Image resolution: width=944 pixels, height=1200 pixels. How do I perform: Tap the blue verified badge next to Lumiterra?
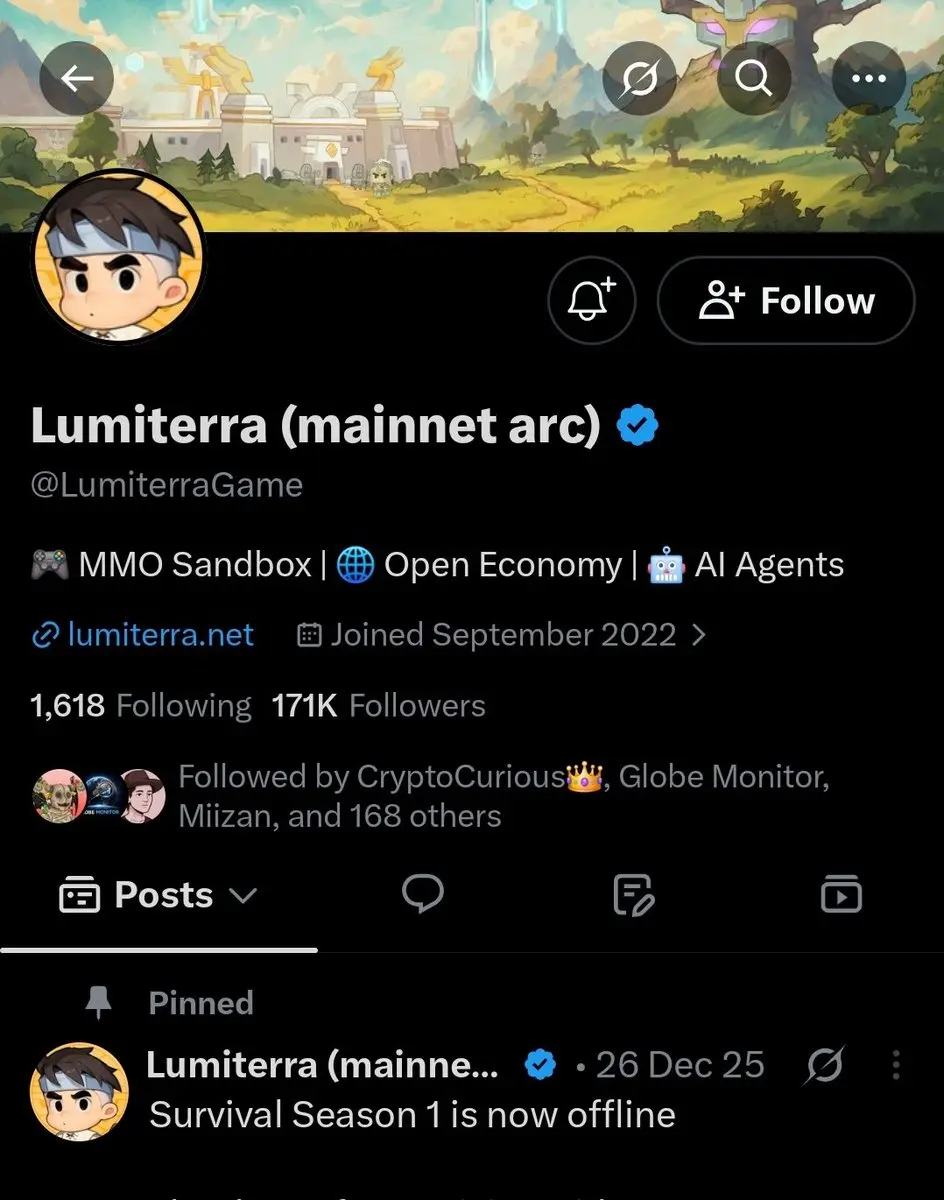(x=637, y=427)
